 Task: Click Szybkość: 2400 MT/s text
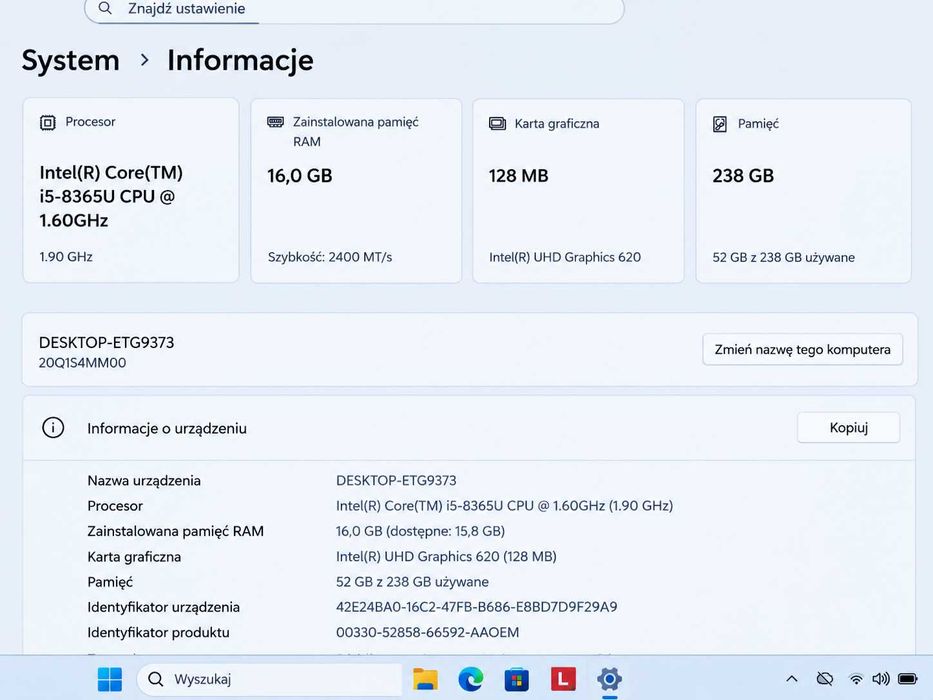[x=330, y=257]
